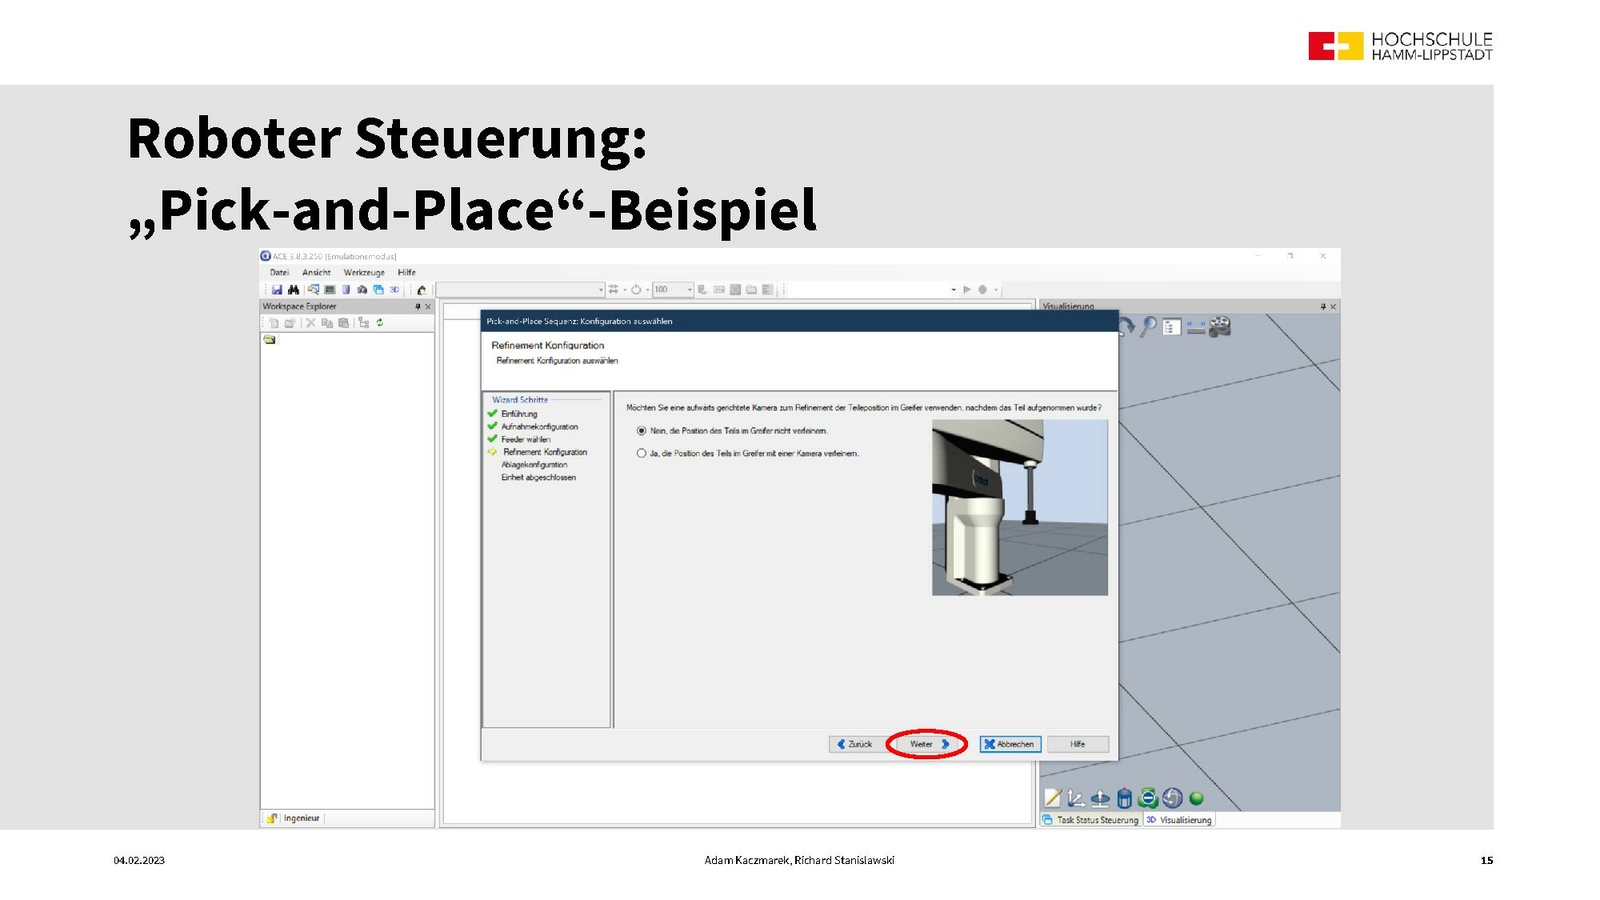Select 'Nein, die Position nicht verfeinern' option
The width and height of the screenshot is (1600, 900).
coord(642,431)
